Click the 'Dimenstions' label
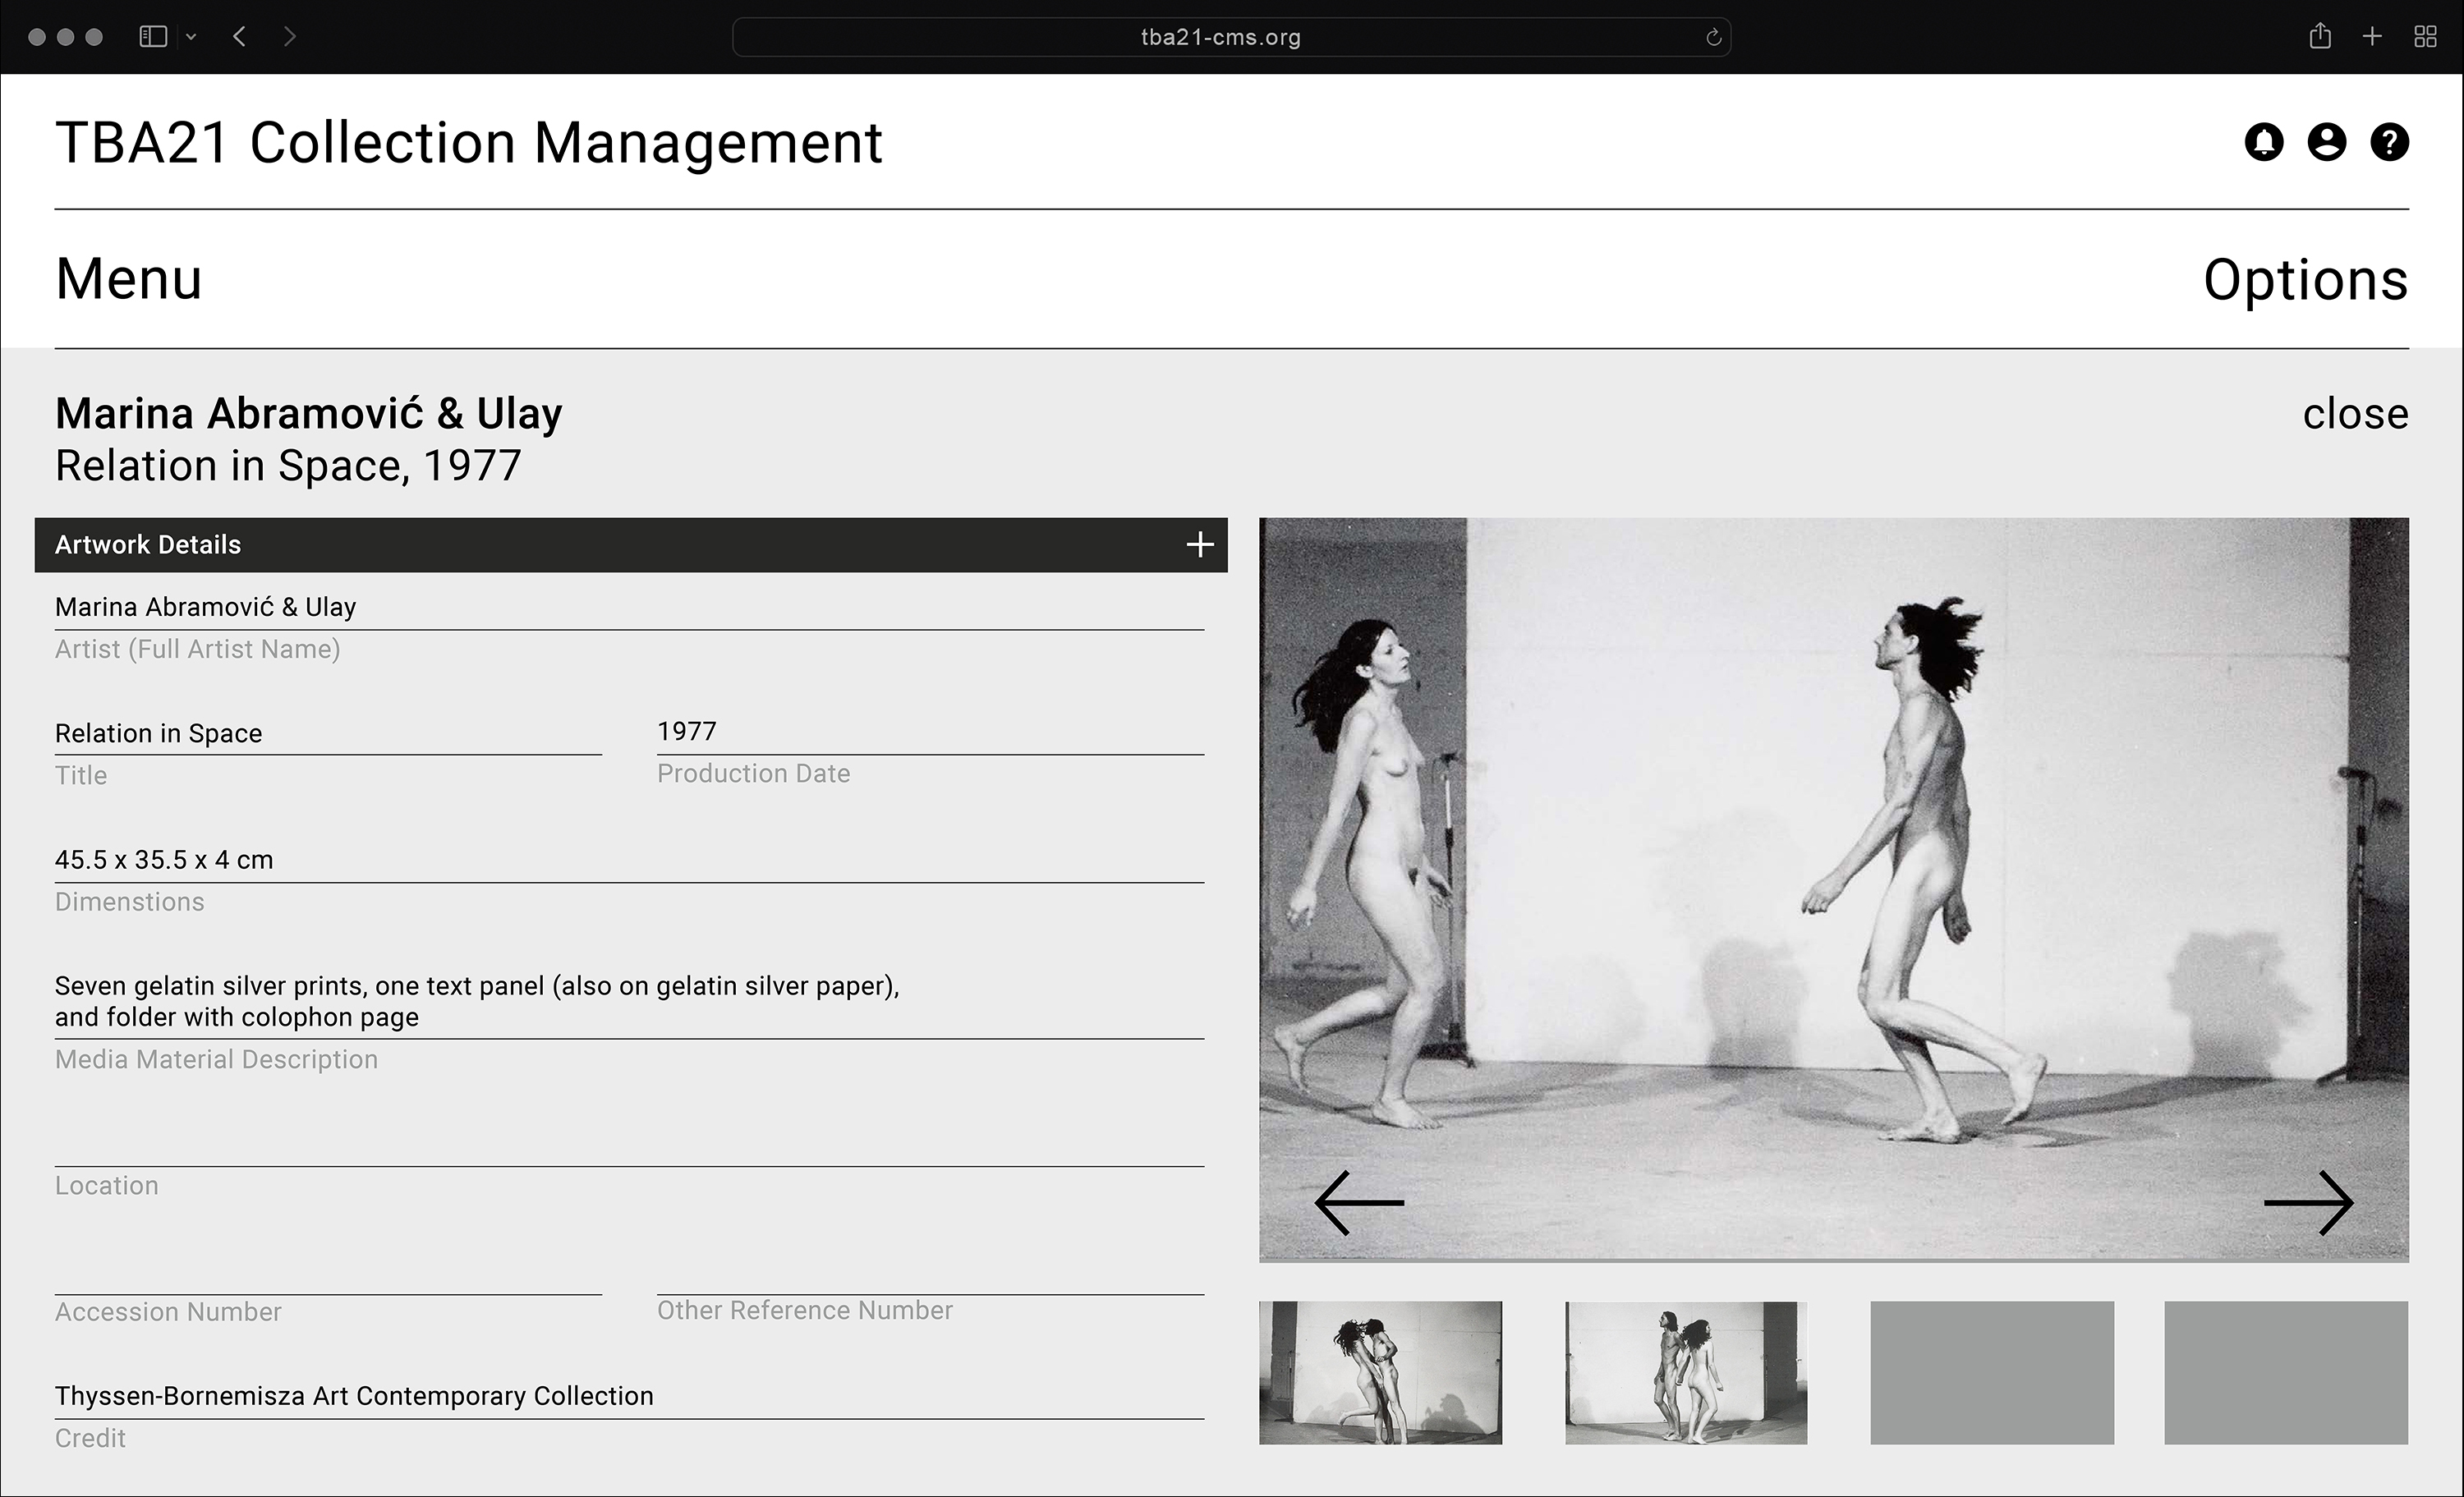 130,902
